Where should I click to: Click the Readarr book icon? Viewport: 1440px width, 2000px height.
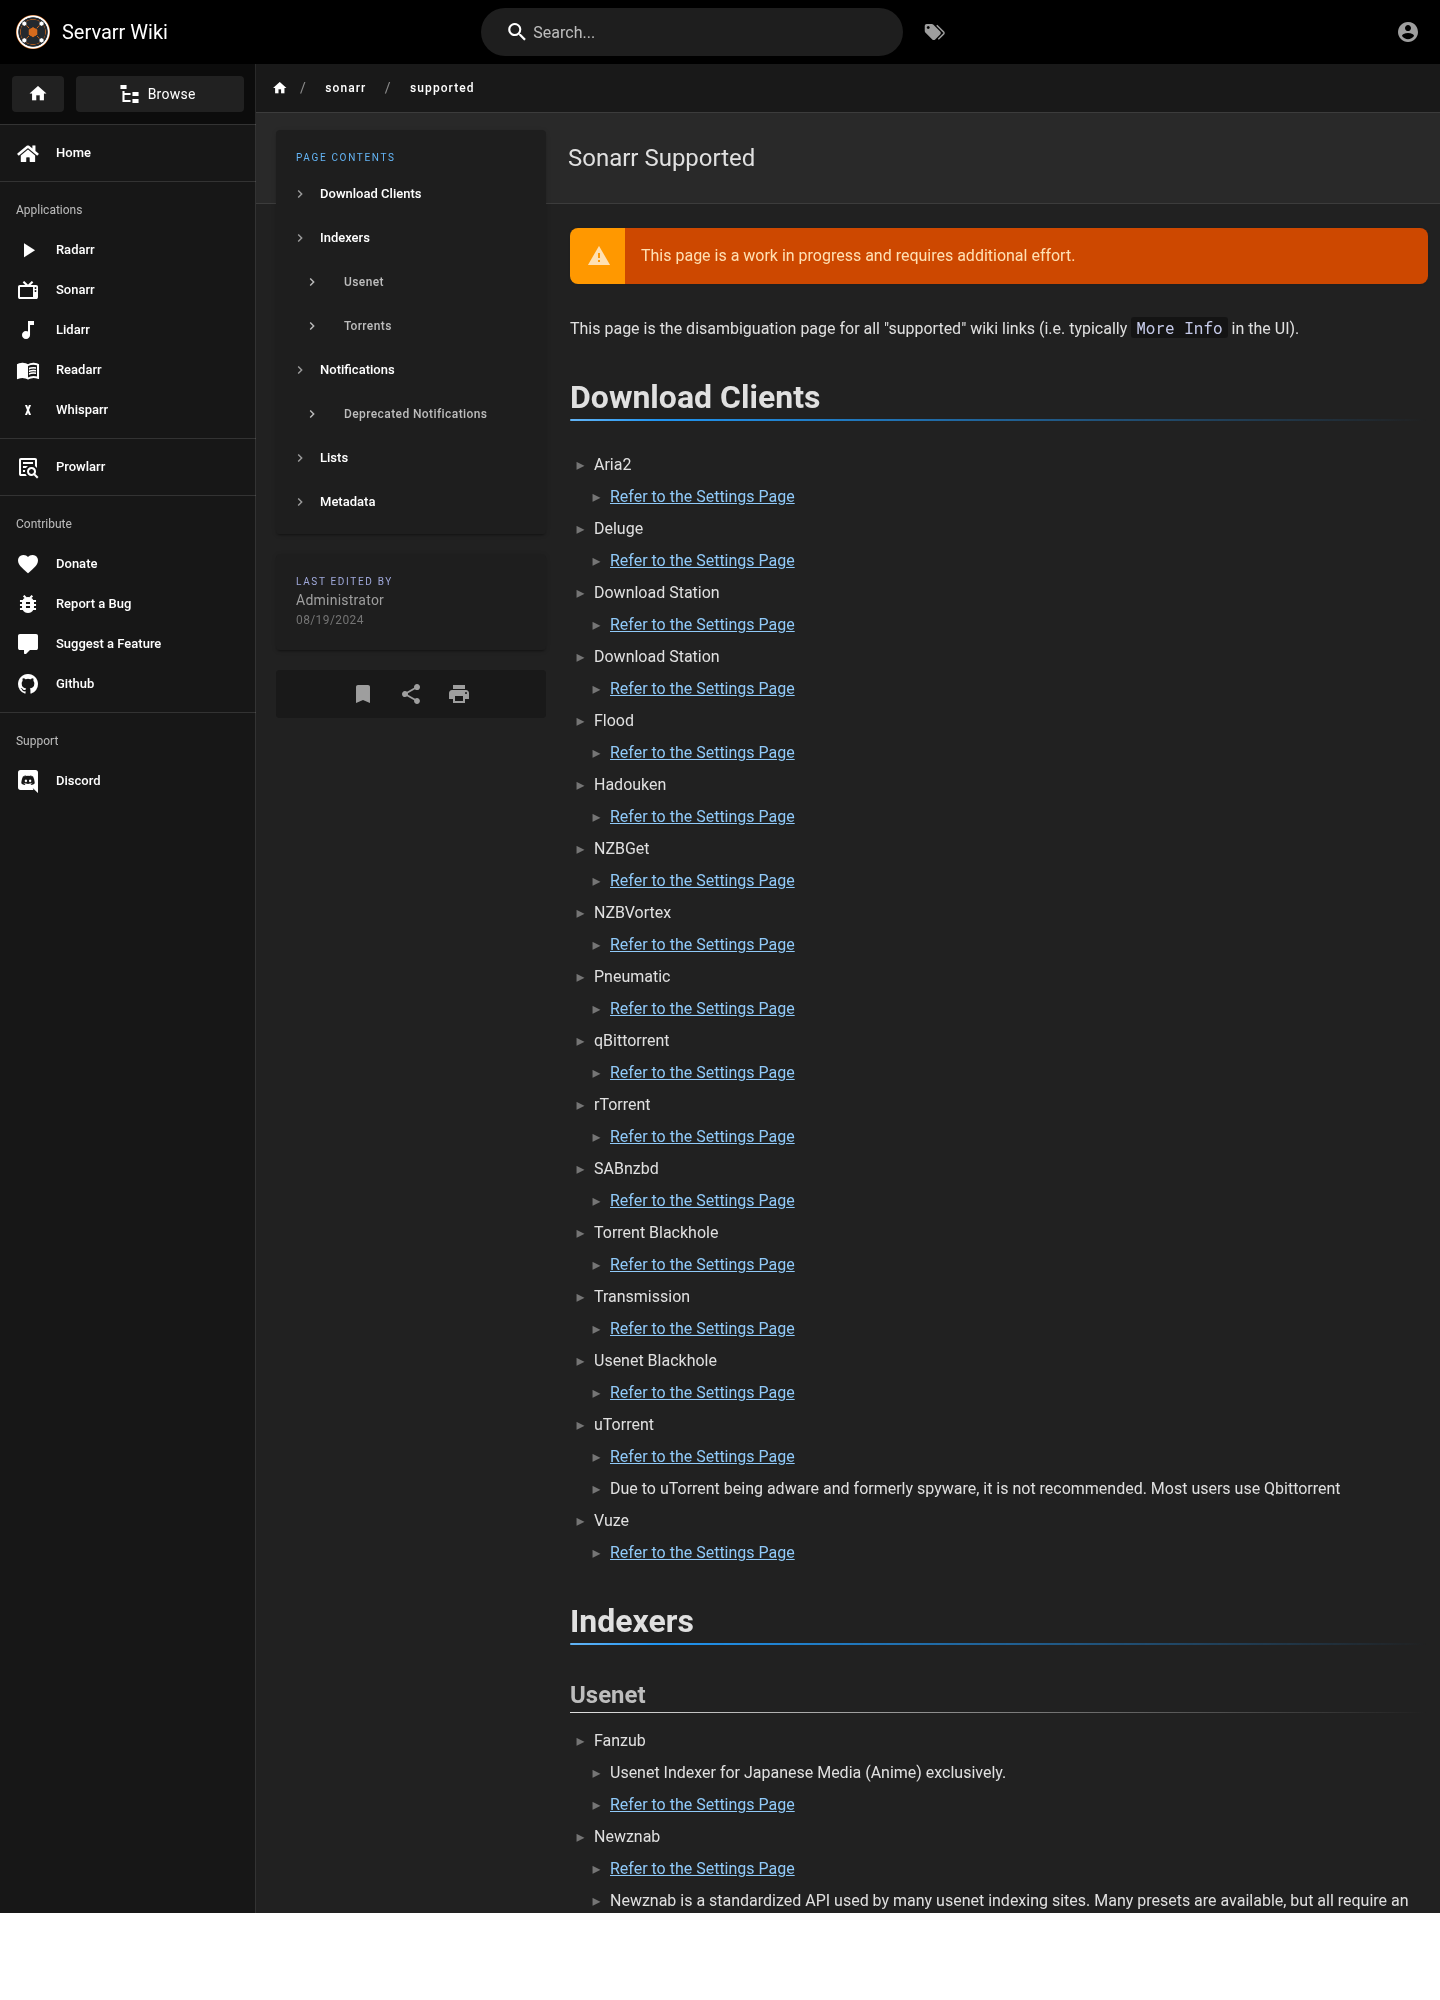(x=28, y=370)
